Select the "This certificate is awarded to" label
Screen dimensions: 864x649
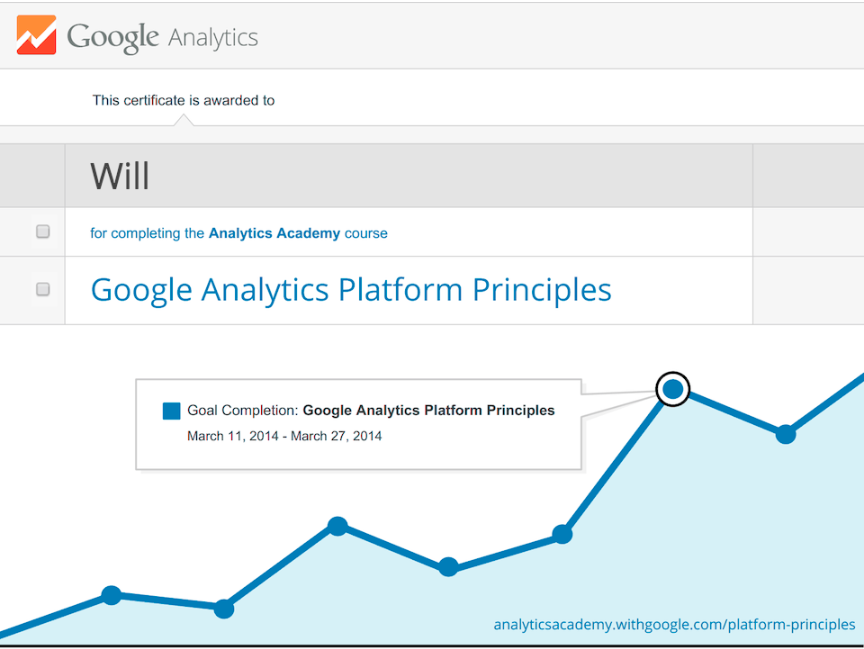[x=183, y=100]
